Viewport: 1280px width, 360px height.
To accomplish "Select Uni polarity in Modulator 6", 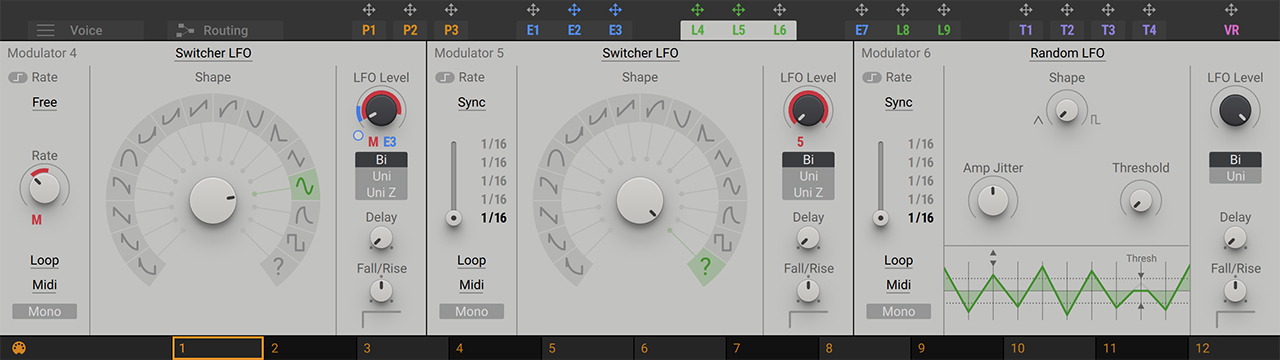I will [x=1235, y=176].
